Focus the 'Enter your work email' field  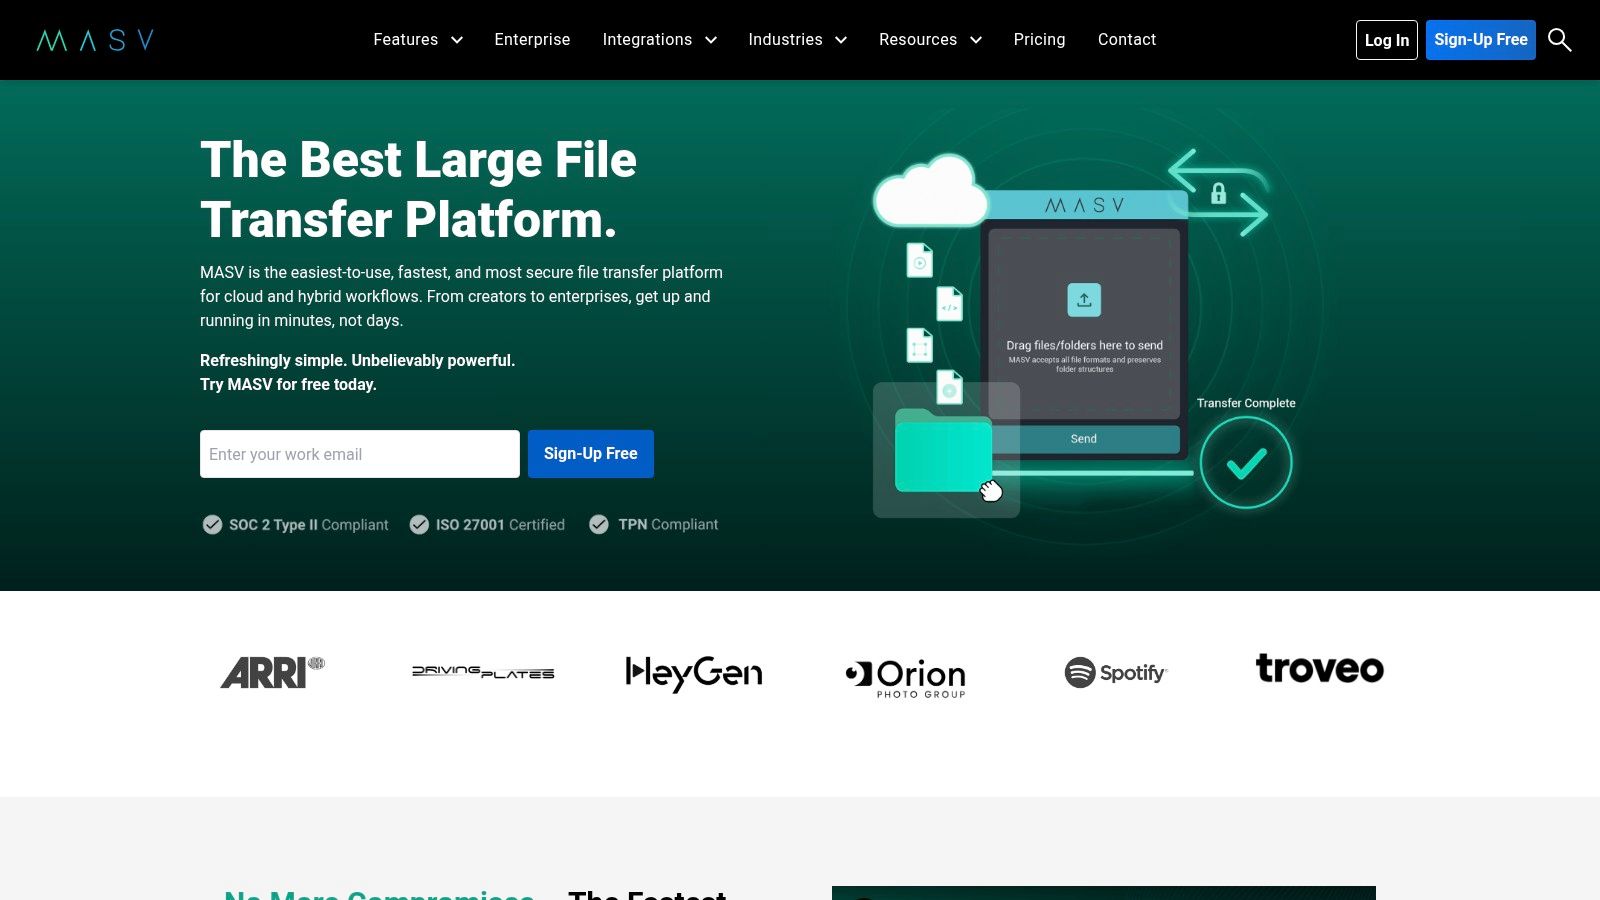360,454
